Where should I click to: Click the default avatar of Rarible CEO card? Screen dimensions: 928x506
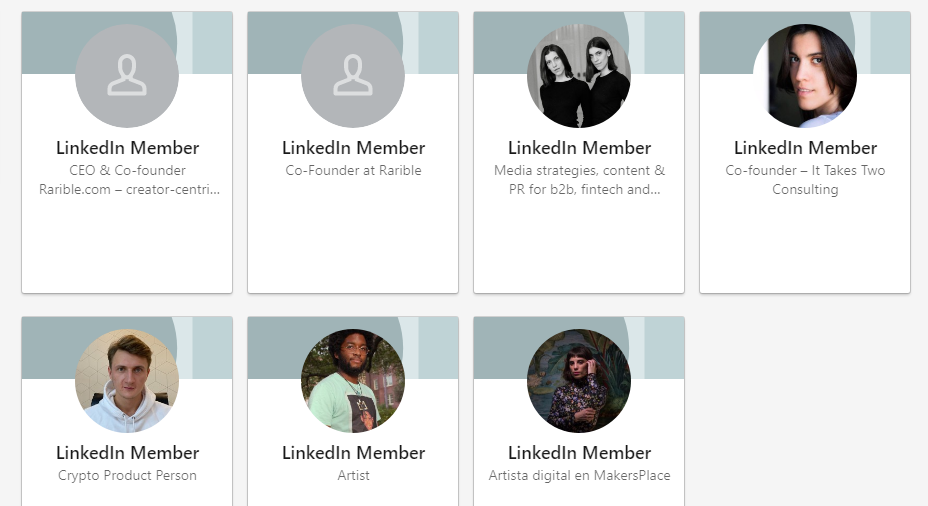127,76
